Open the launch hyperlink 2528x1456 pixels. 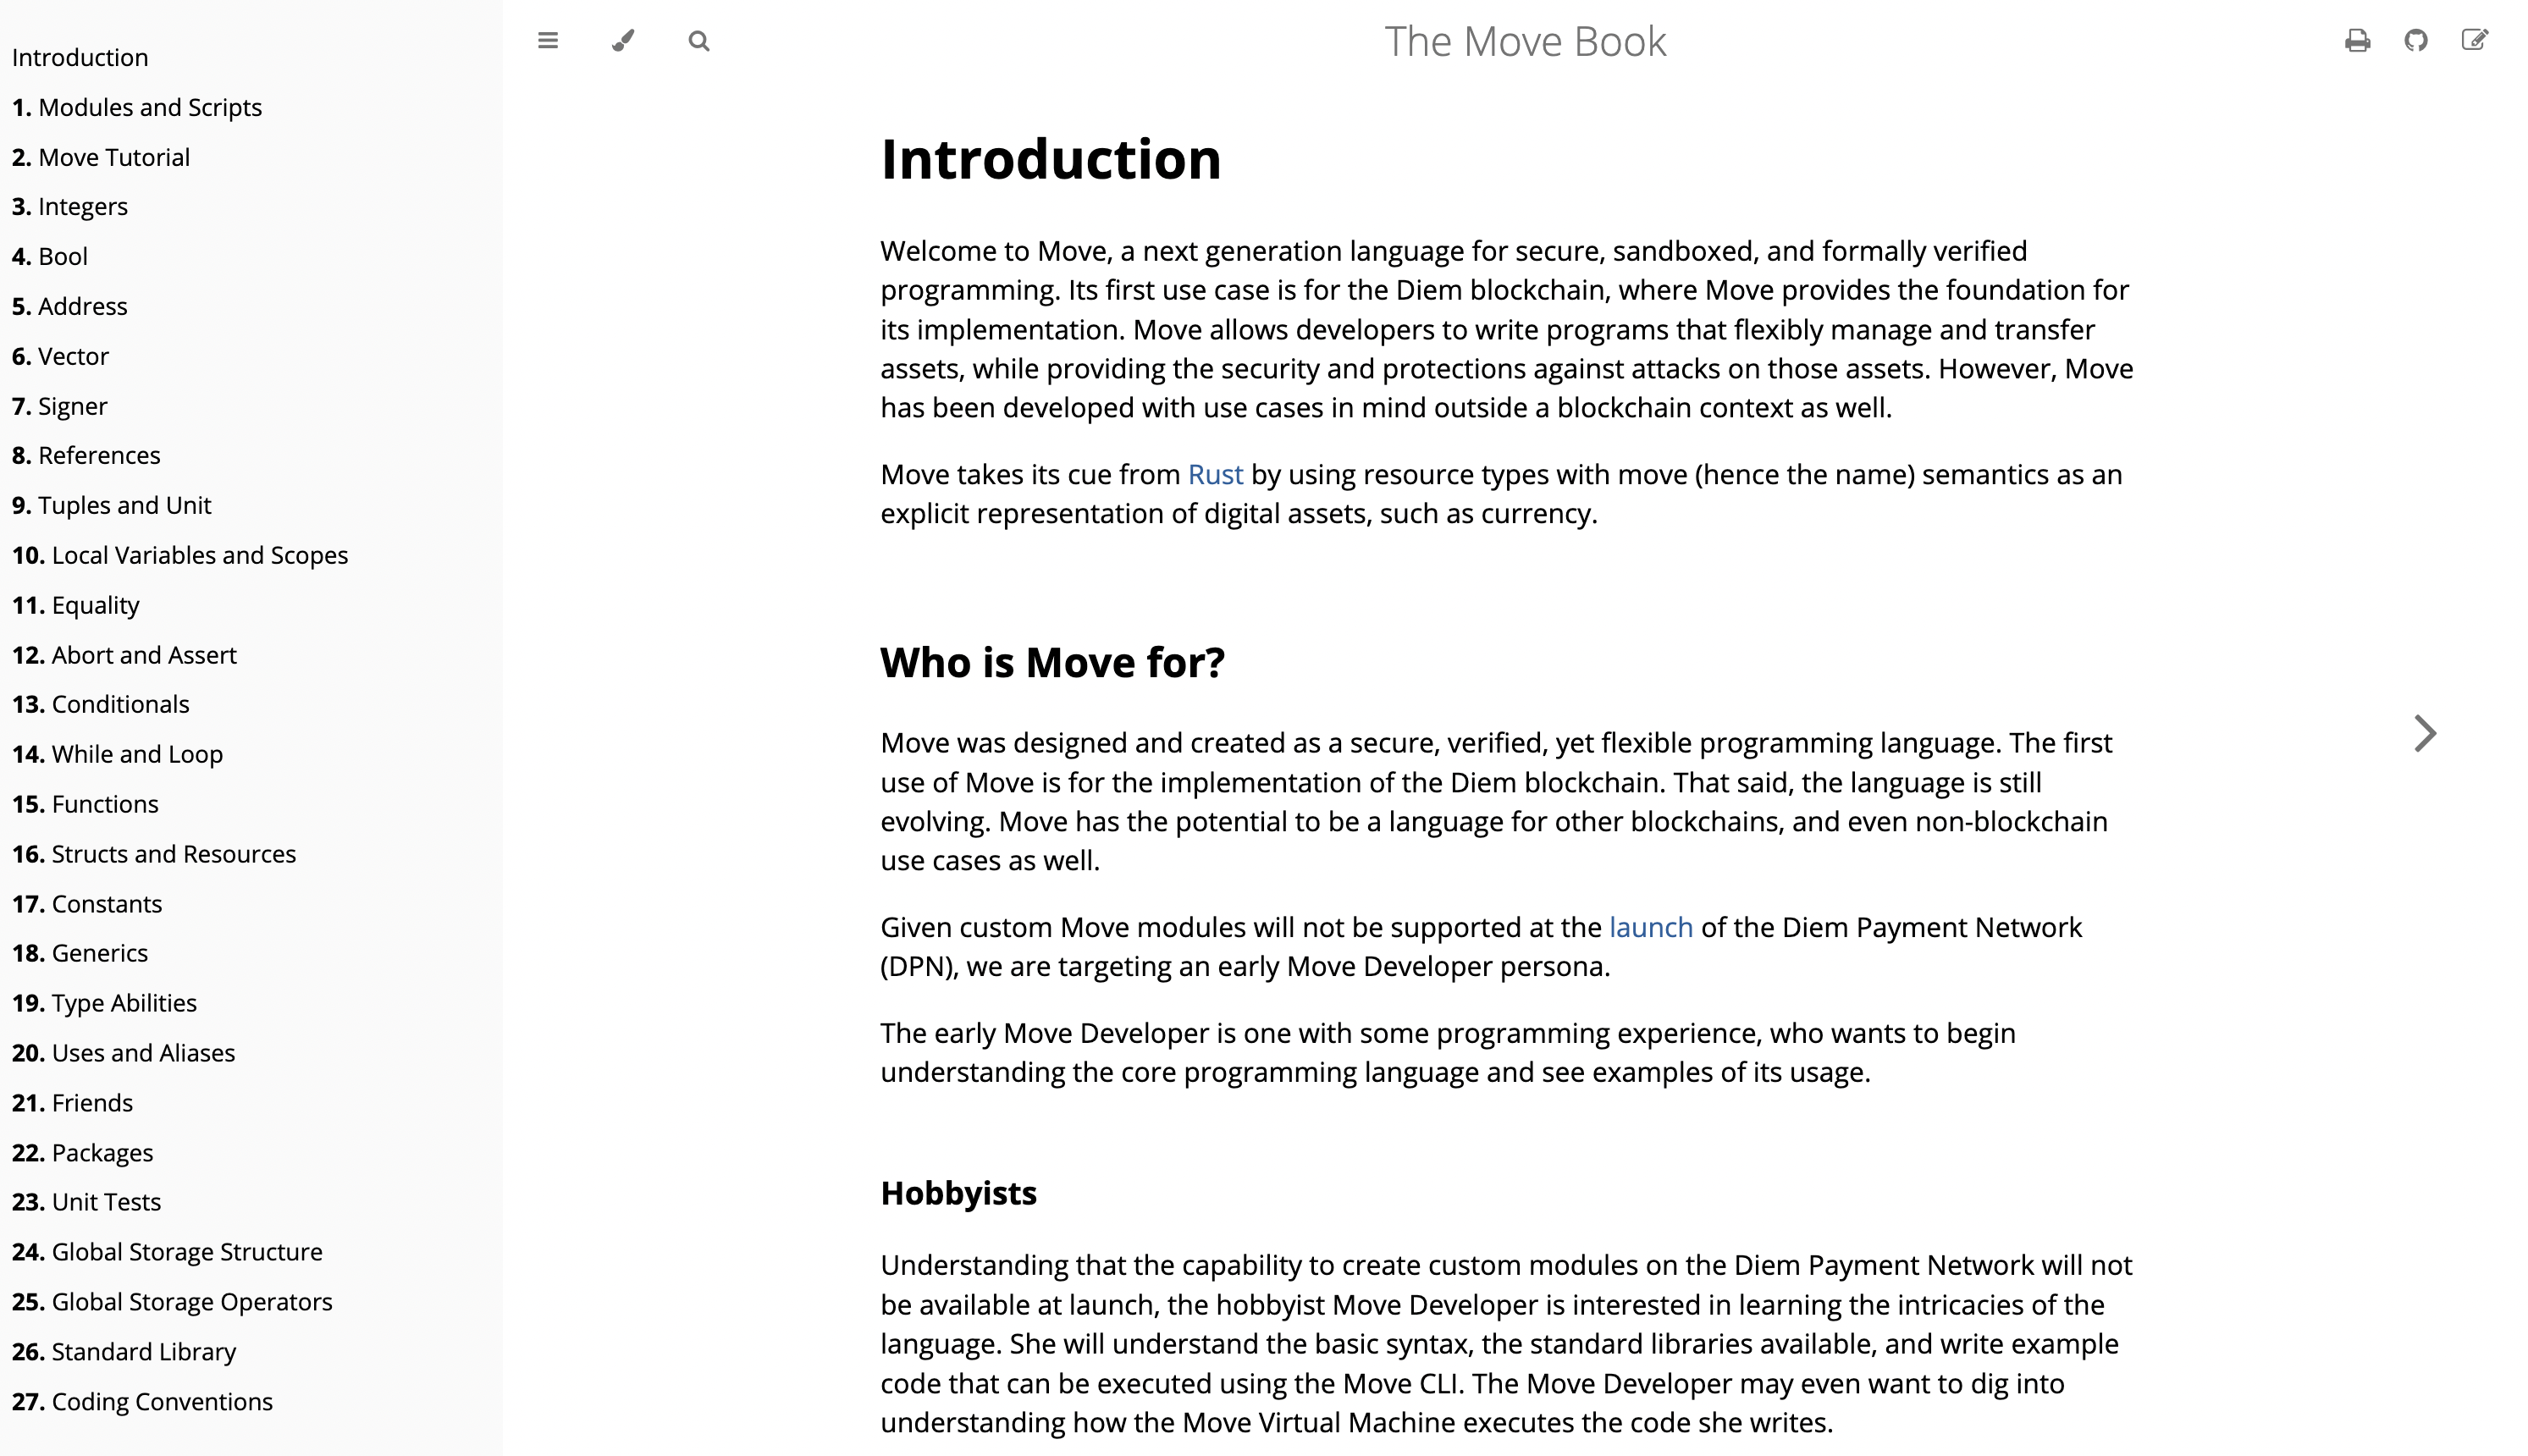pyautogui.click(x=1651, y=927)
